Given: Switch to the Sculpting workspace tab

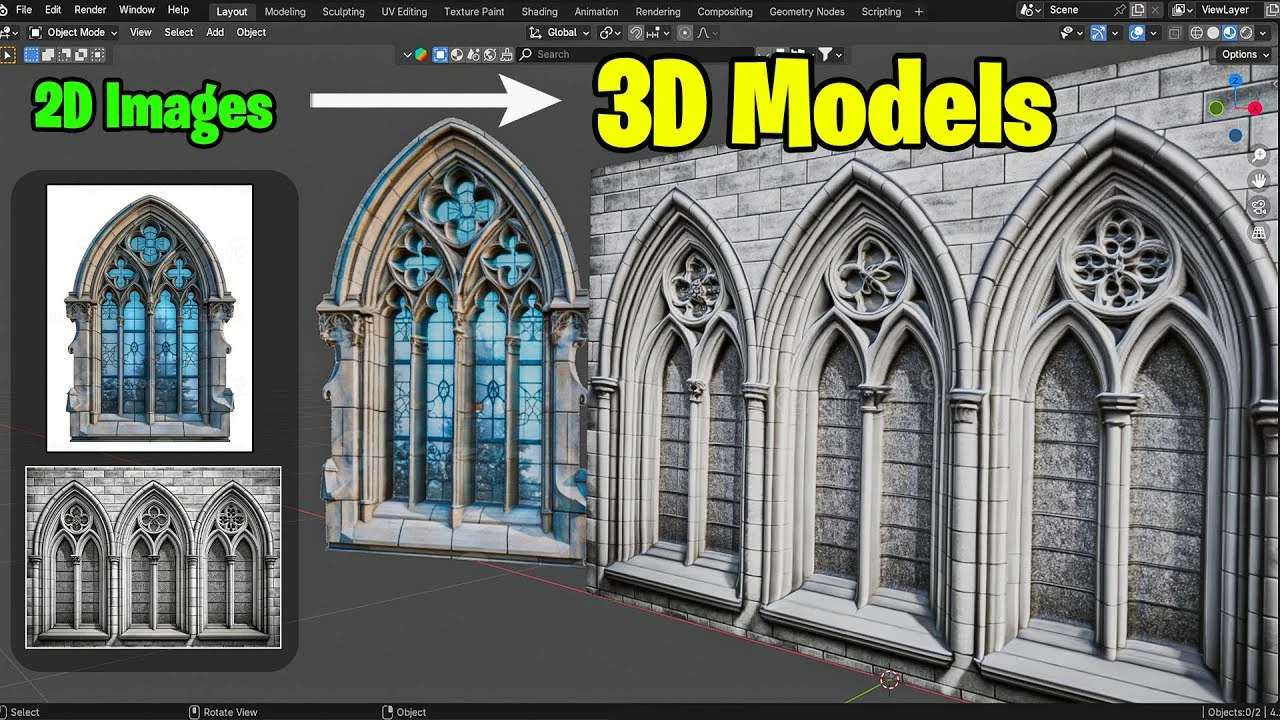Looking at the screenshot, I should [343, 12].
